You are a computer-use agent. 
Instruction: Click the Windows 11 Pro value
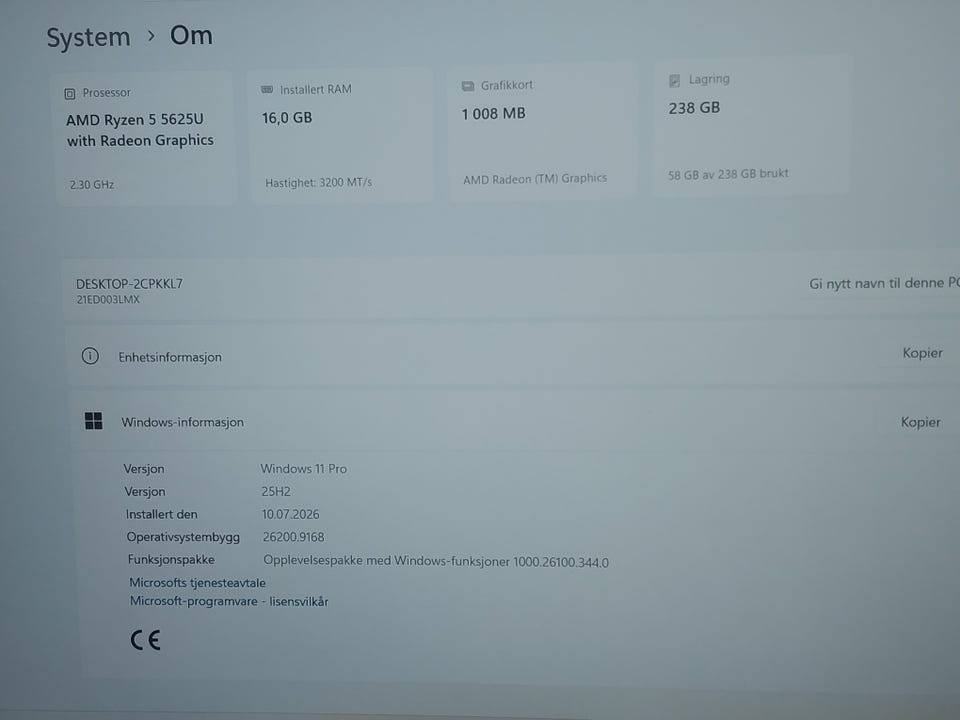(304, 468)
